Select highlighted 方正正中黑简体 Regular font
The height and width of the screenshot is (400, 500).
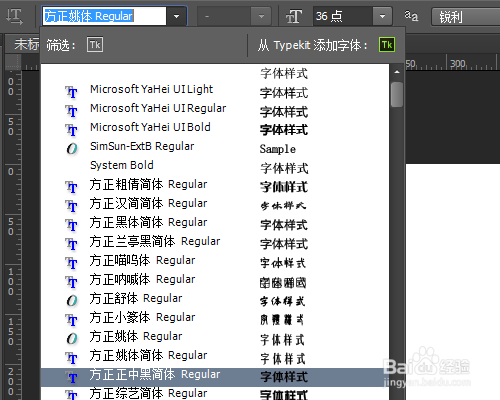coord(215,377)
